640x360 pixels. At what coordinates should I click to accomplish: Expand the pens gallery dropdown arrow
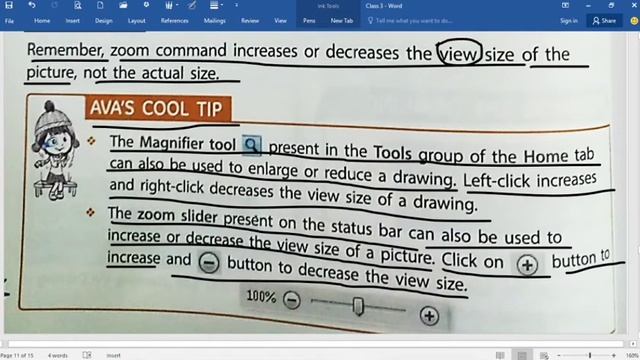click(177, 5)
